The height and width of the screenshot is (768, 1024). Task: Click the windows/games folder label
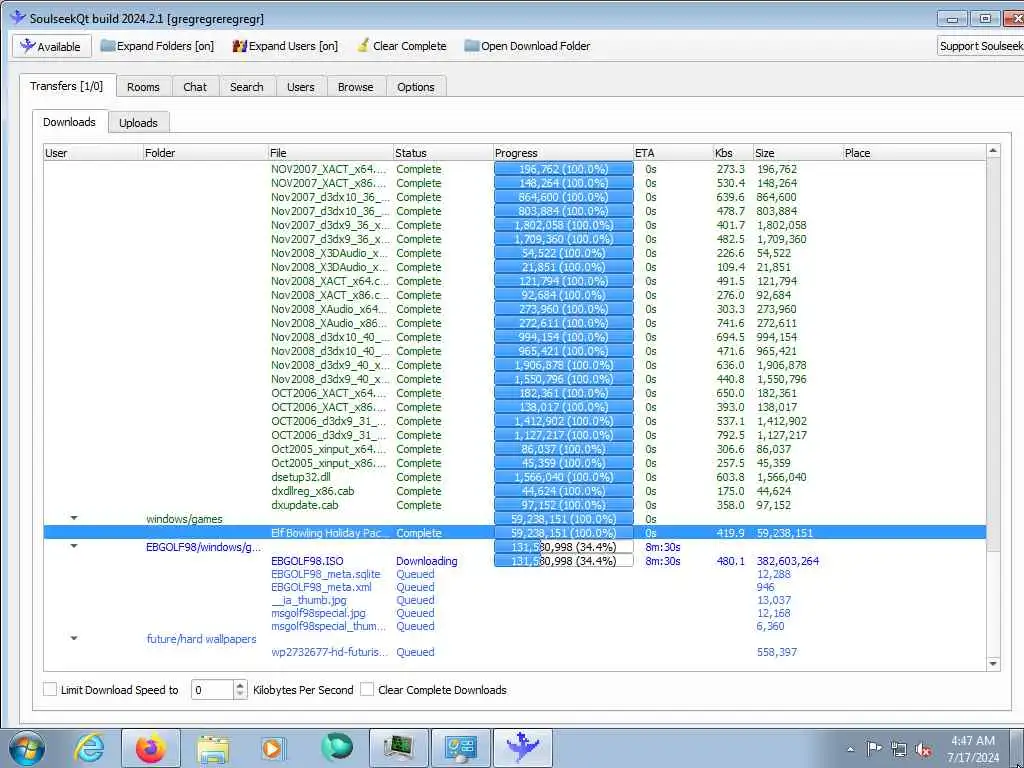184,519
